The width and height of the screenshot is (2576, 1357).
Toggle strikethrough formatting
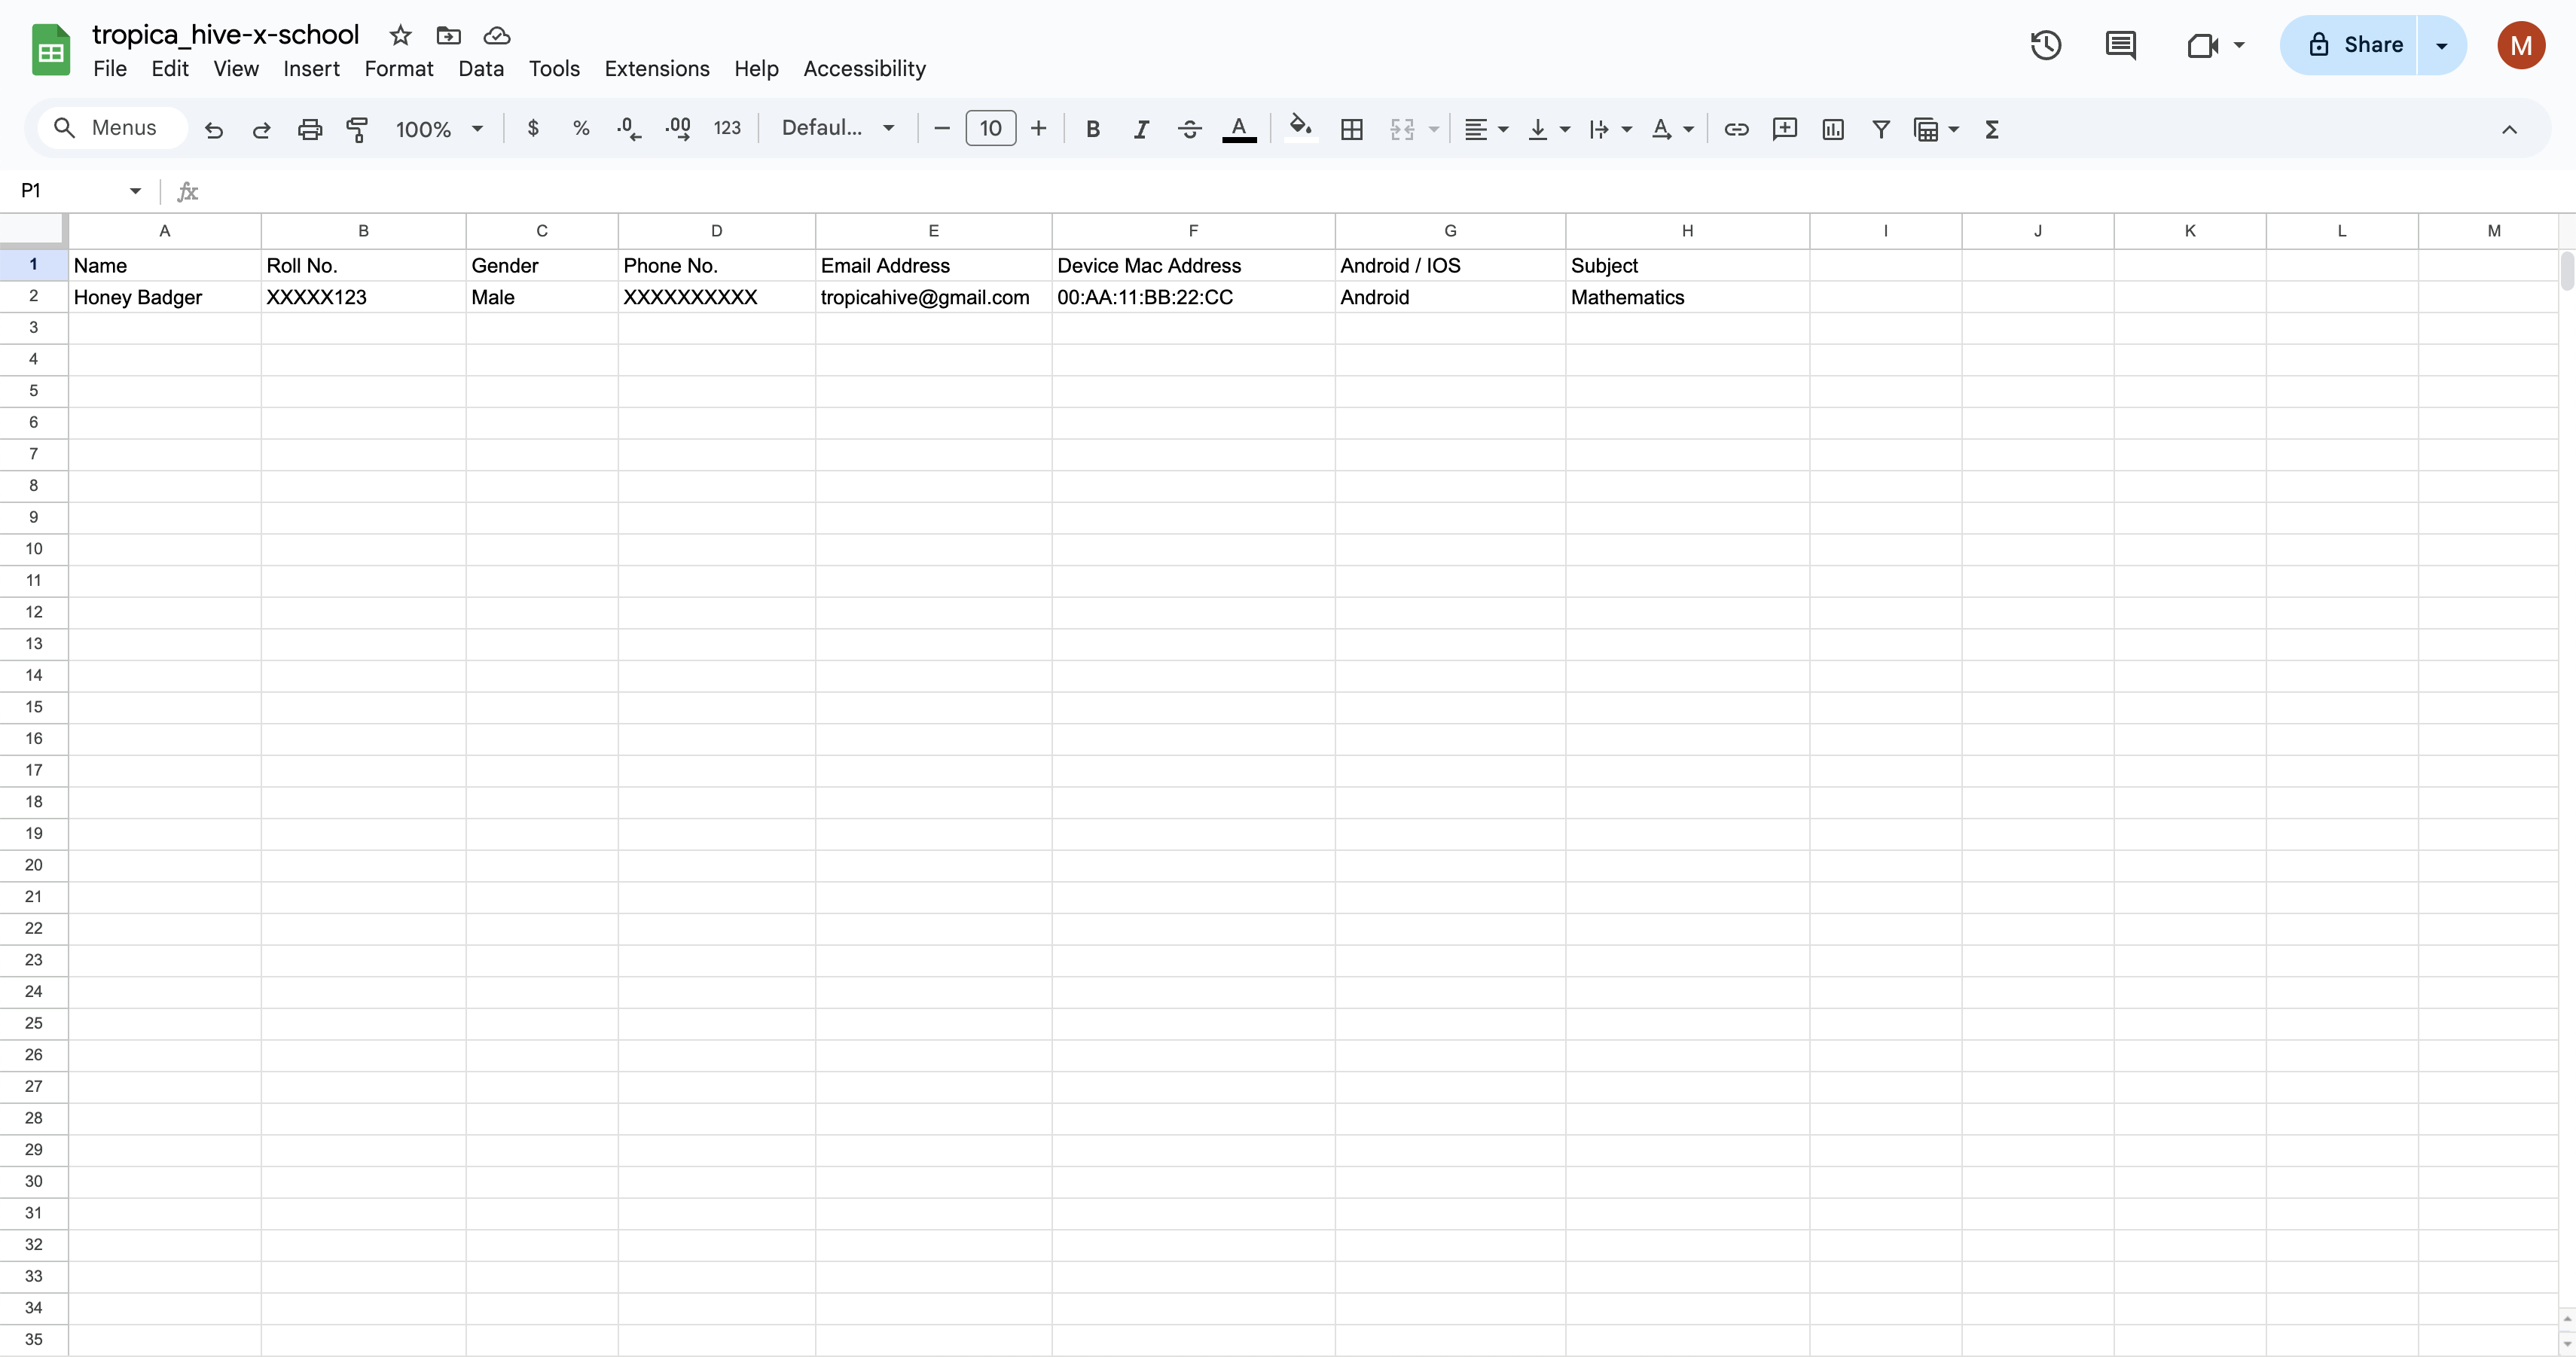(1189, 129)
